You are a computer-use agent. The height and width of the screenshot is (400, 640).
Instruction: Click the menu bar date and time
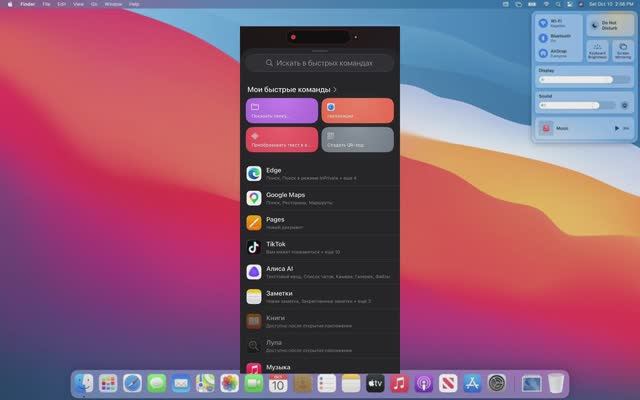coord(611,4)
